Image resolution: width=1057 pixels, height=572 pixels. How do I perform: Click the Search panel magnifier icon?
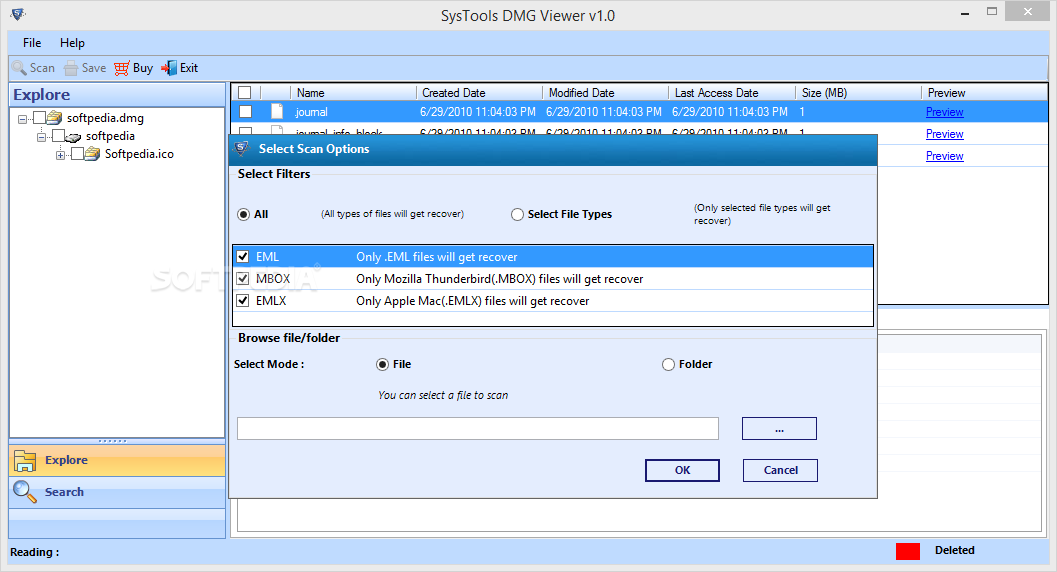point(25,492)
